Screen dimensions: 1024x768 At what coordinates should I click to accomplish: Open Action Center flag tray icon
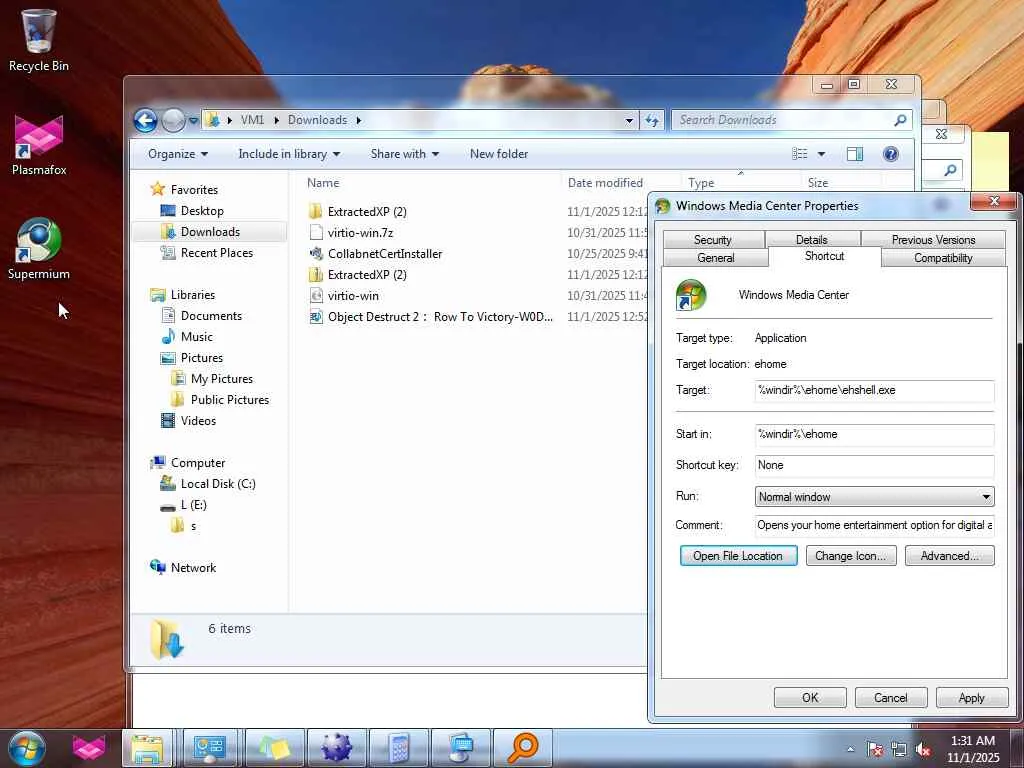874,749
